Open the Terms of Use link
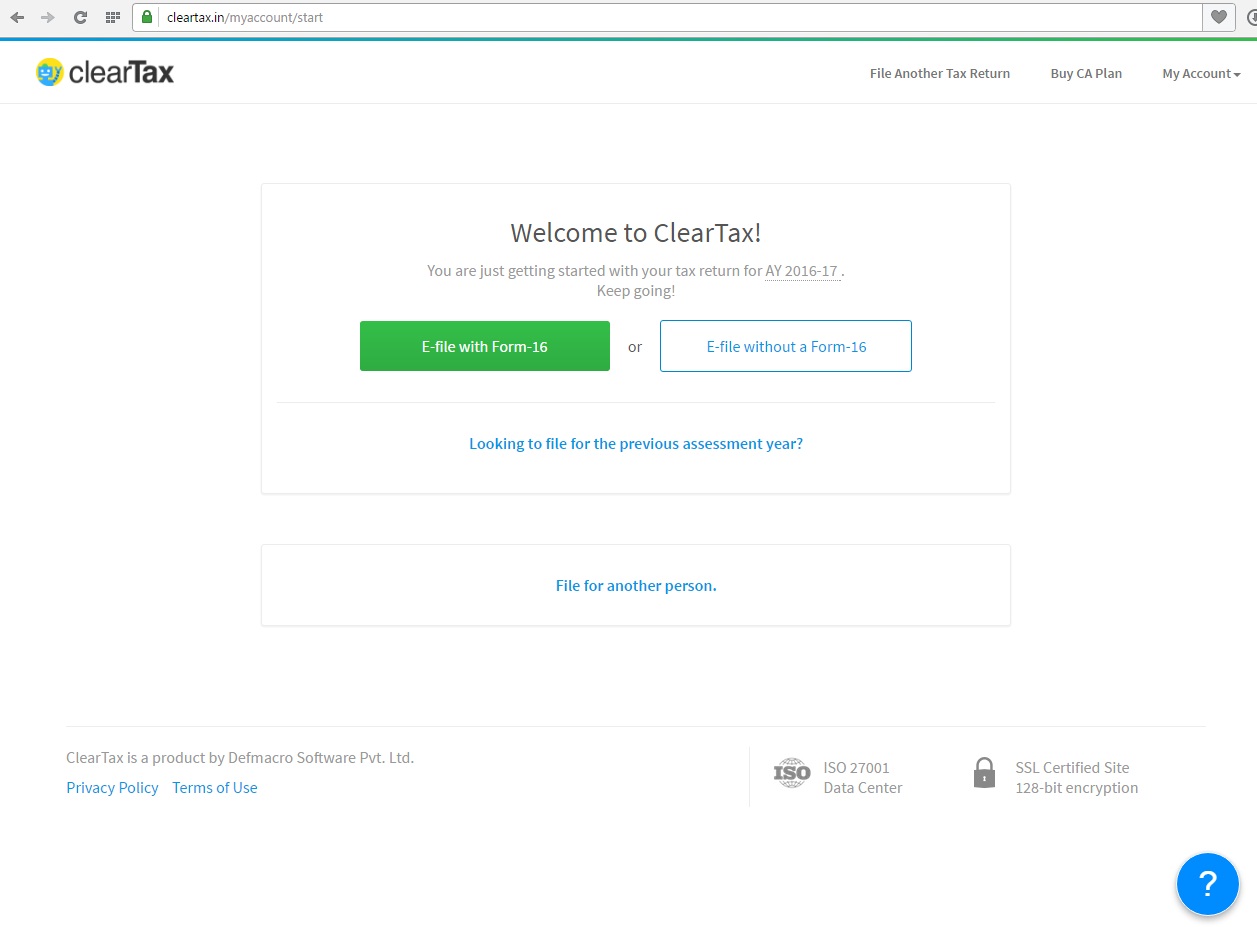The height and width of the screenshot is (927, 1257). click(x=215, y=787)
